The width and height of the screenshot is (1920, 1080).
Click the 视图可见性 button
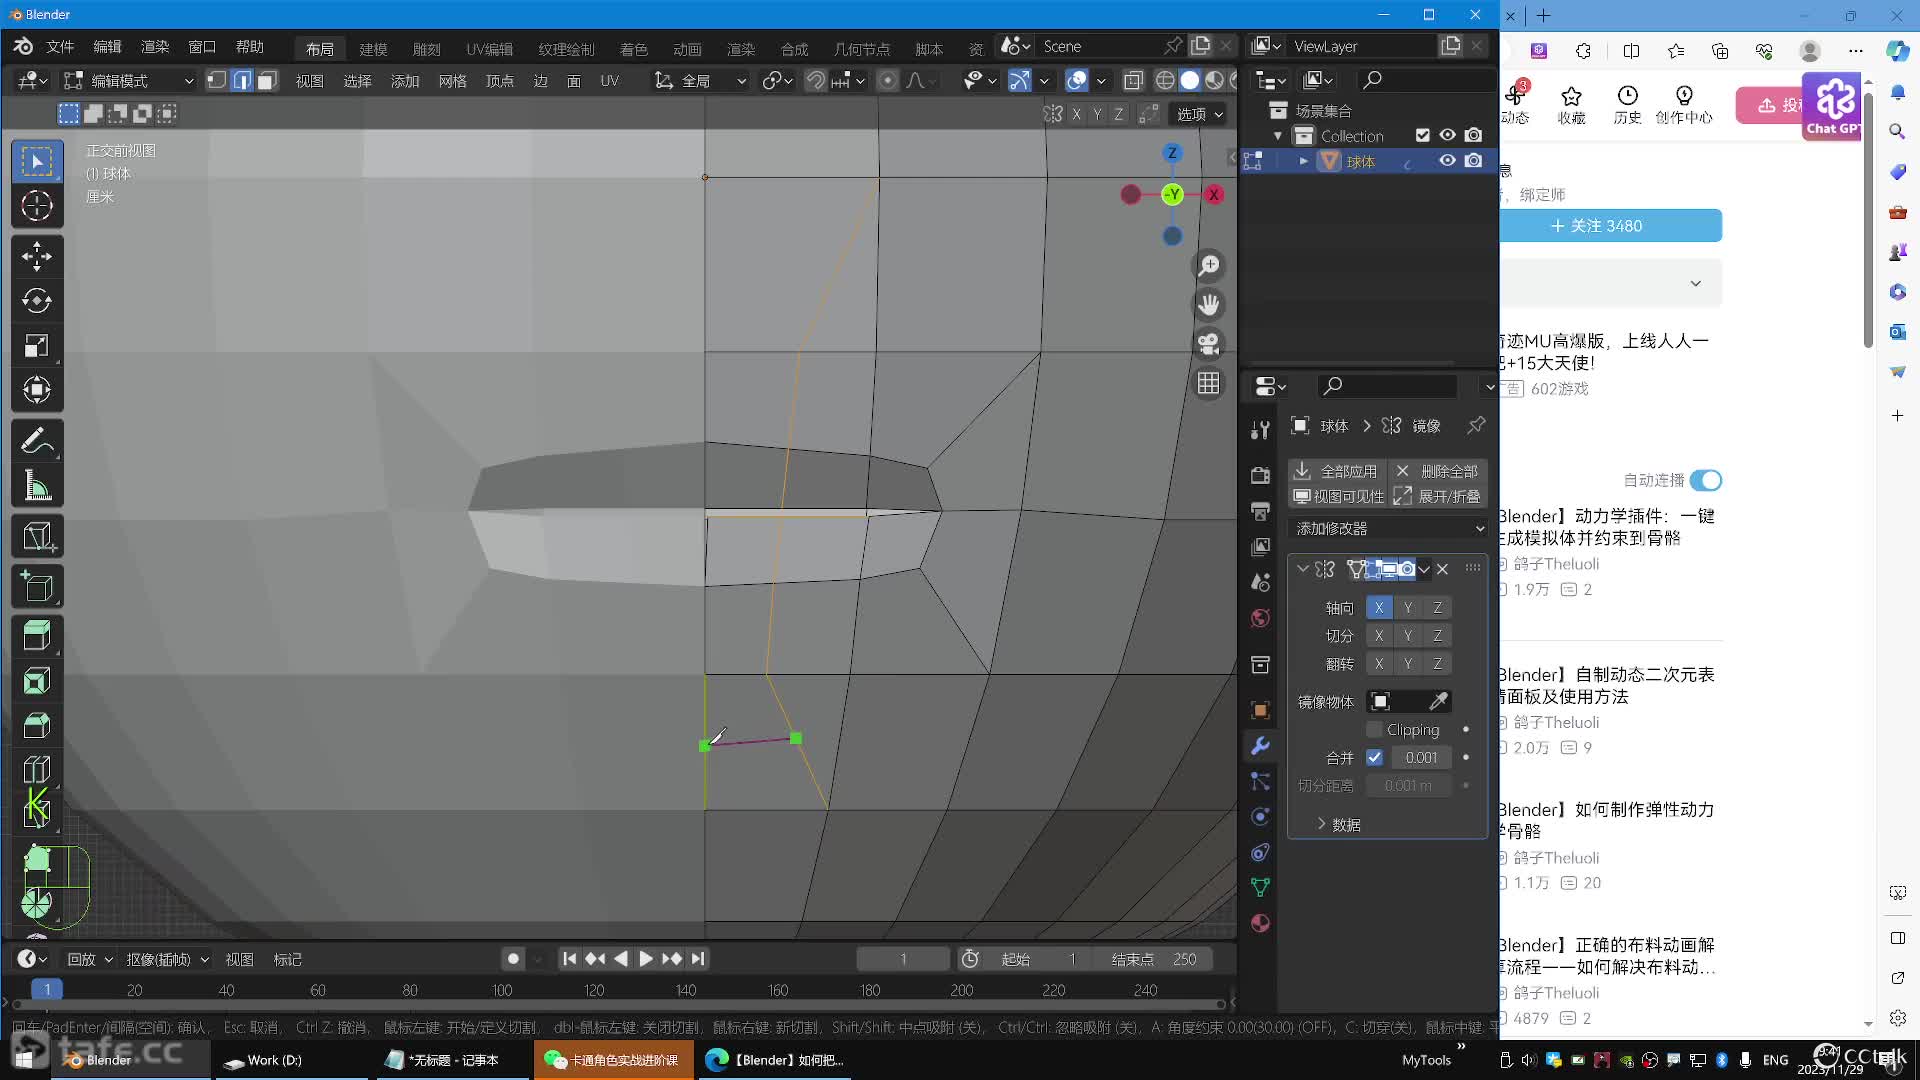[1338, 496]
